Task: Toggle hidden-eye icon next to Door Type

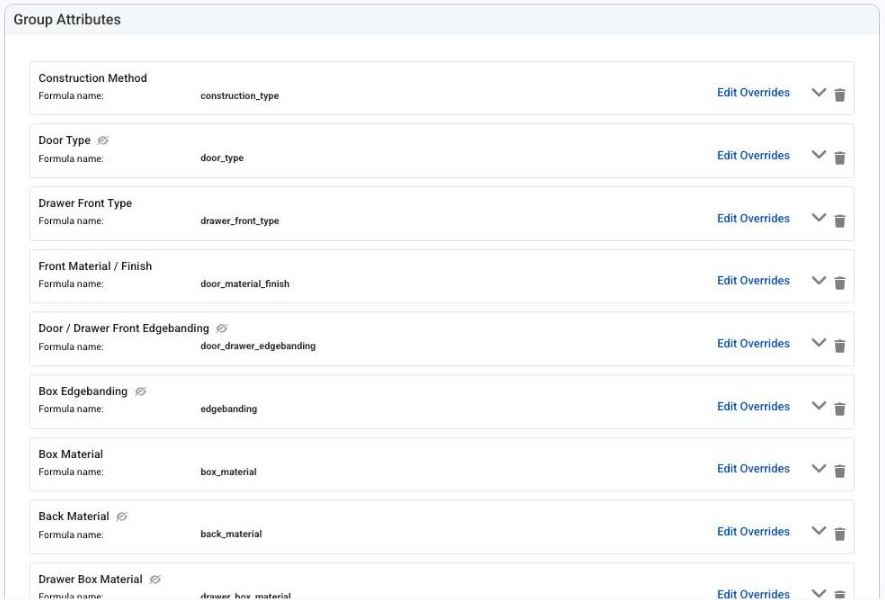Action: tap(103, 140)
